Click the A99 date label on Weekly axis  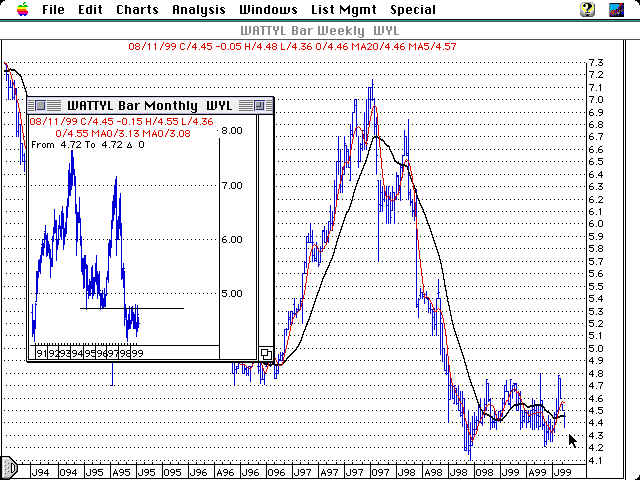pyautogui.click(x=537, y=473)
